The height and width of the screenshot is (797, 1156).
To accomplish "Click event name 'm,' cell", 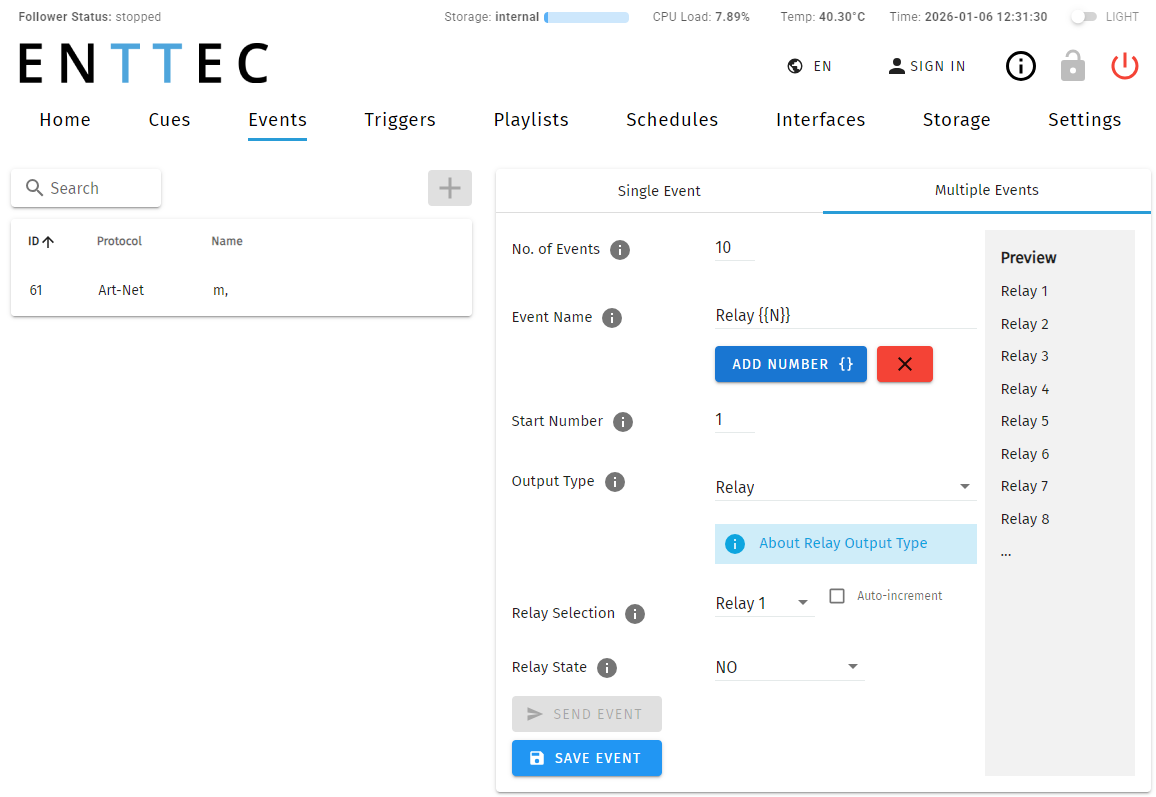I will coord(220,290).
